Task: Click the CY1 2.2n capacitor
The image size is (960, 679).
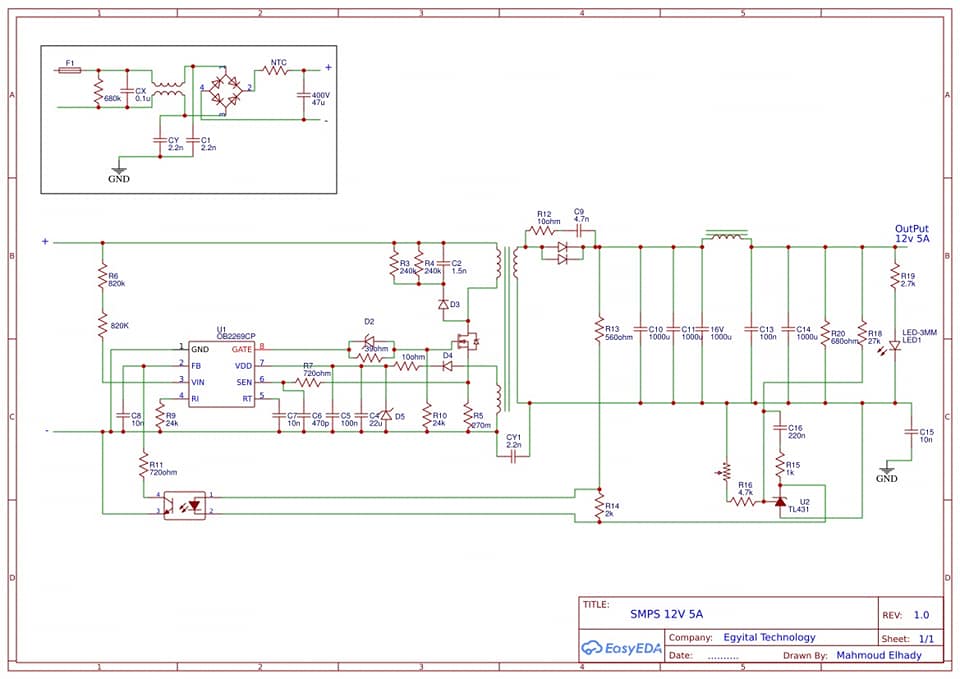Action: click(x=514, y=457)
